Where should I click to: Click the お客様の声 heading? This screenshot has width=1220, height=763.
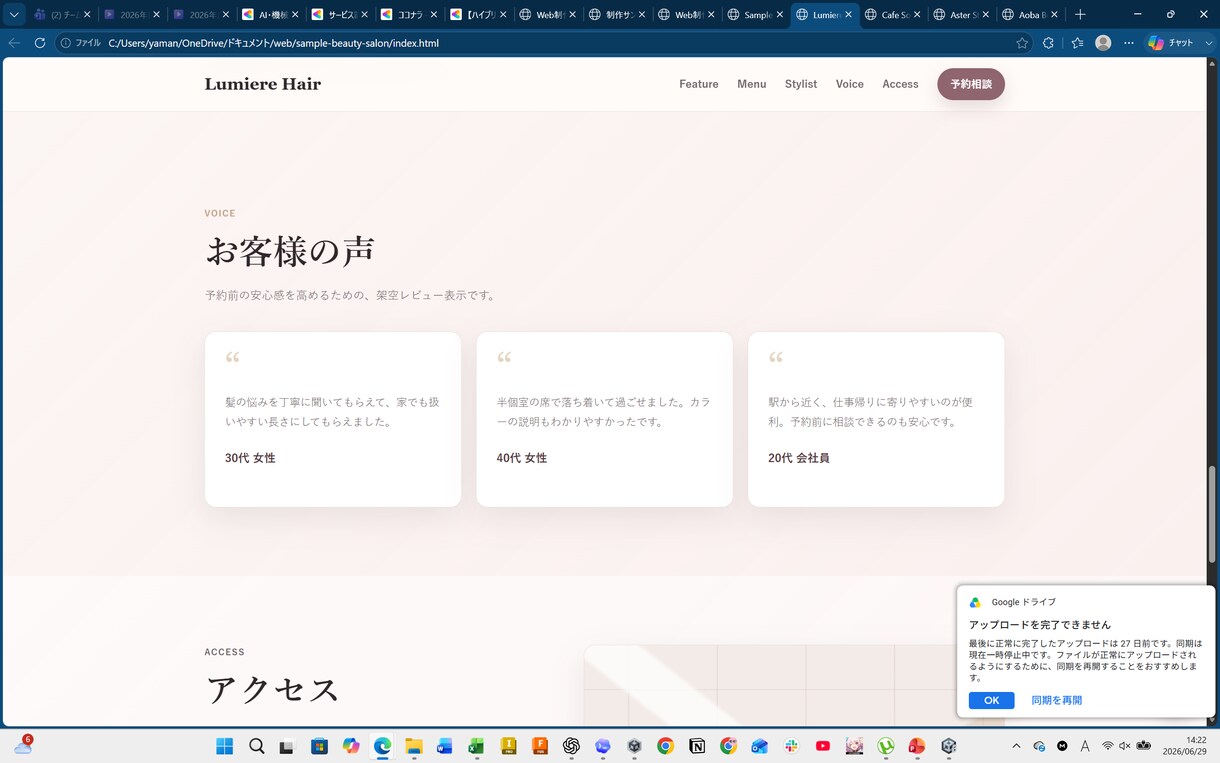coord(290,251)
